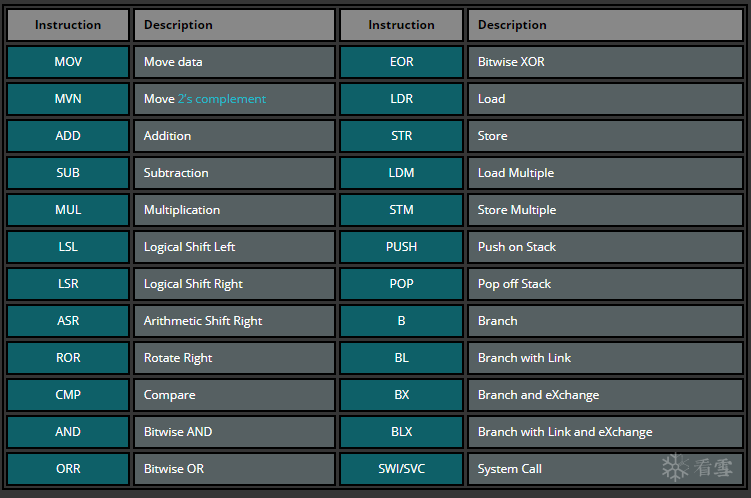Select the LDR instruction cell

[401, 99]
